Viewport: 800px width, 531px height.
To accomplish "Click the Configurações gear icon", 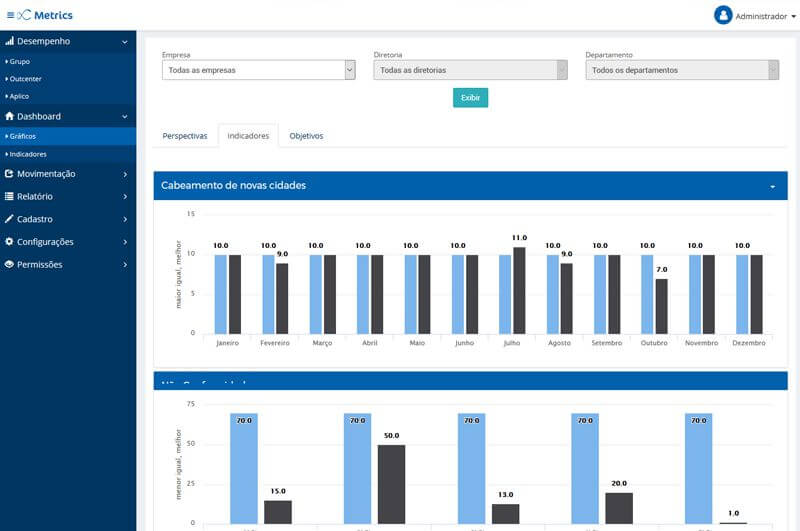I will tap(9, 241).
